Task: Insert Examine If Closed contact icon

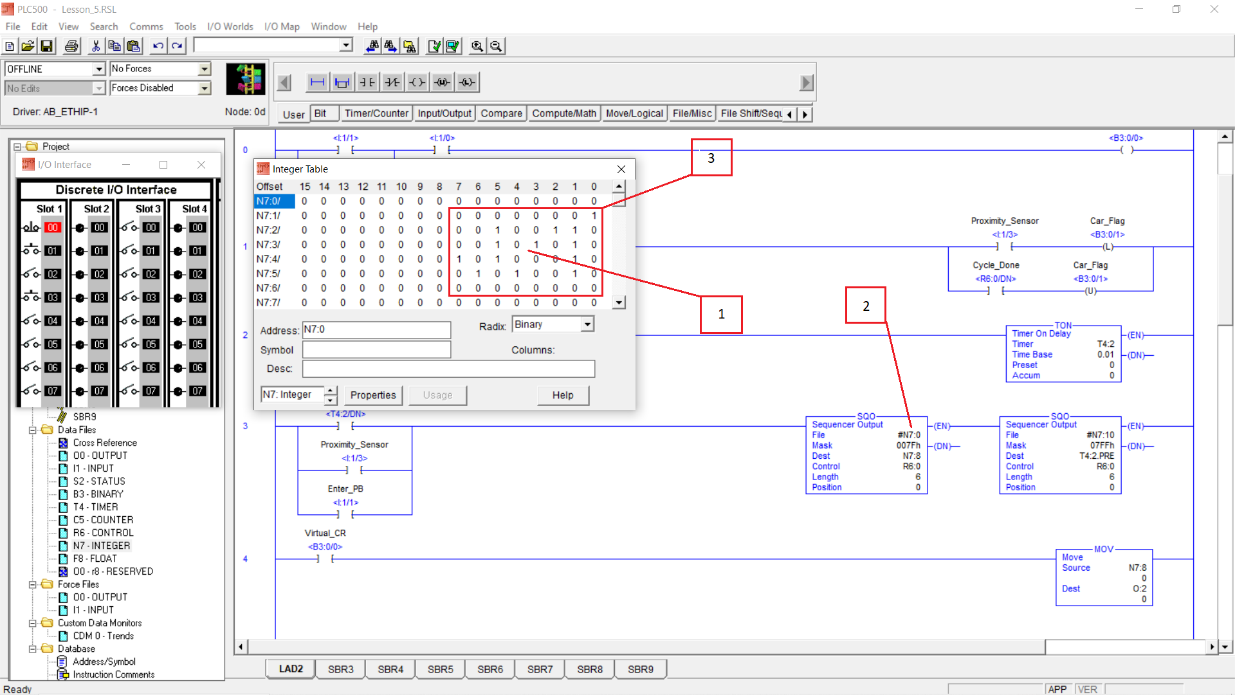Action: (x=368, y=83)
